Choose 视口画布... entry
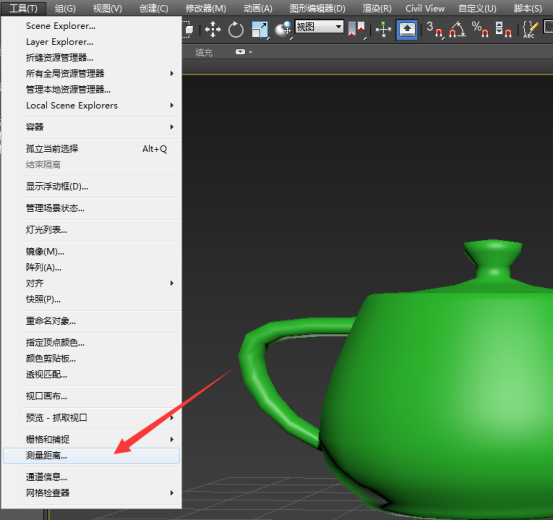The width and height of the screenshot is (554, 520). coord(92,396)
